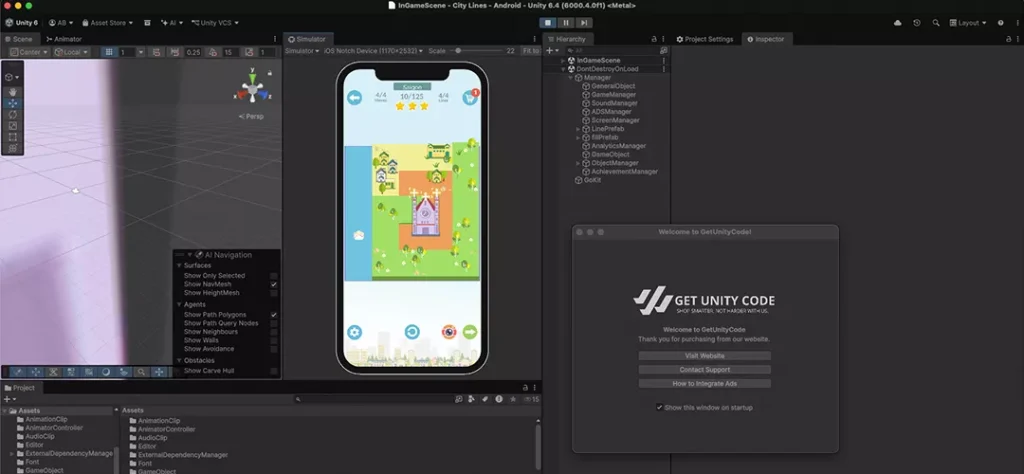Screen dimensions: 1024x474
Task: Click the Contact Support button
Action: [x=705, y=370]
